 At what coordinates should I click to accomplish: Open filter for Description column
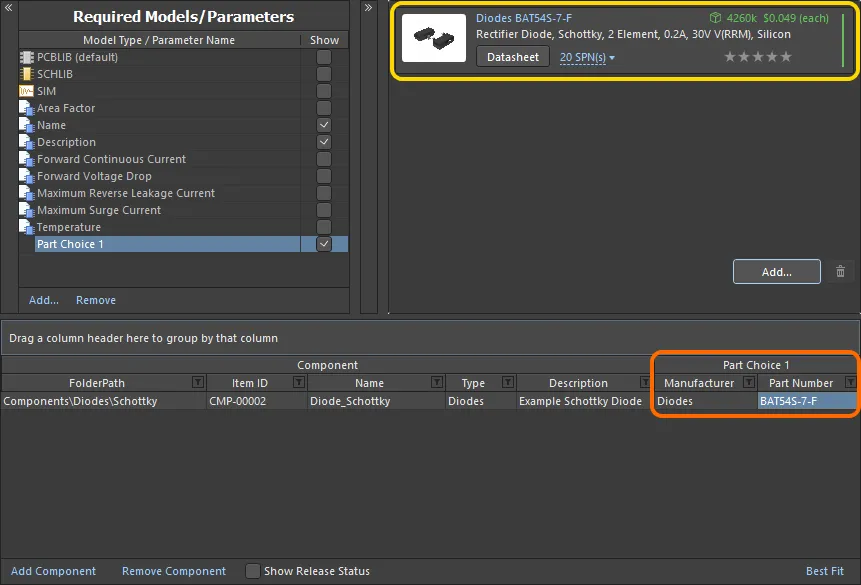point(645,382)
